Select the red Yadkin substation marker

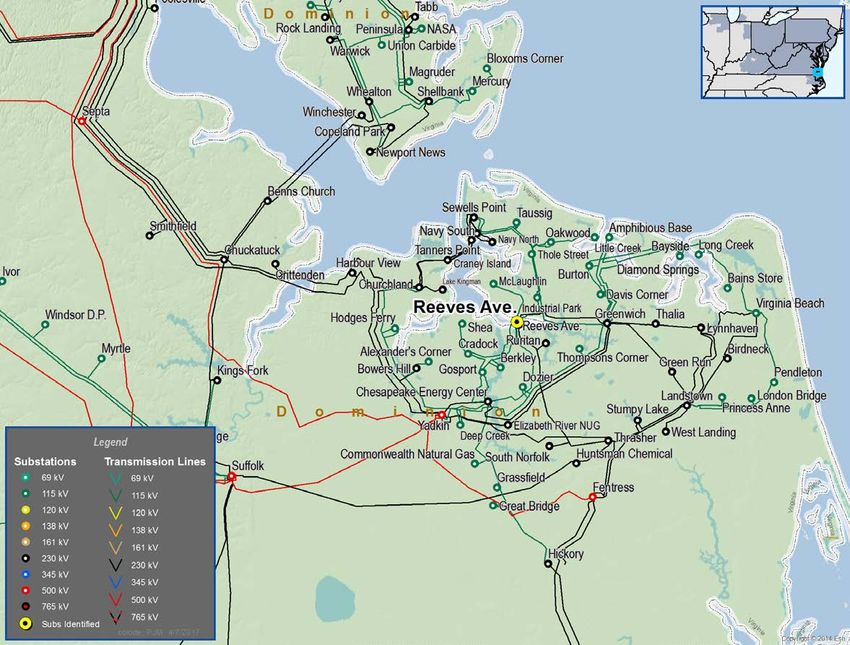tap(442, 415)
